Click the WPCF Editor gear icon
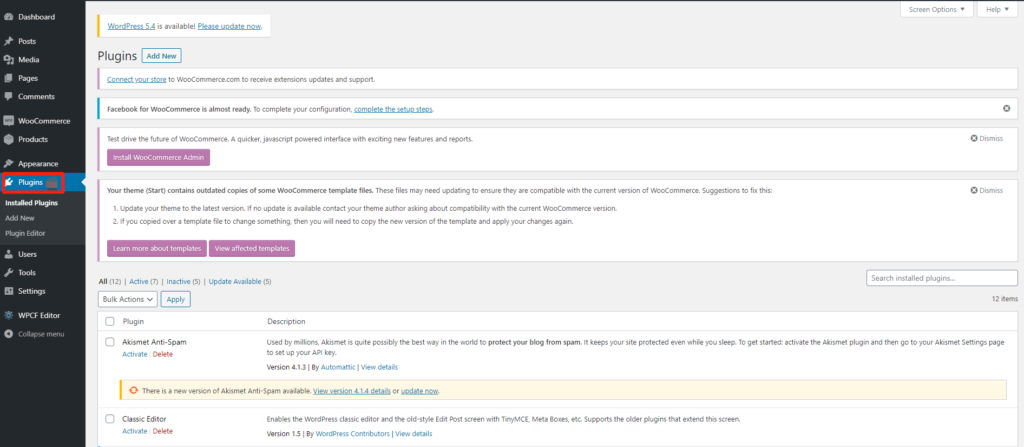Screen dimensions: 1024x447 (x=8, y=315)
